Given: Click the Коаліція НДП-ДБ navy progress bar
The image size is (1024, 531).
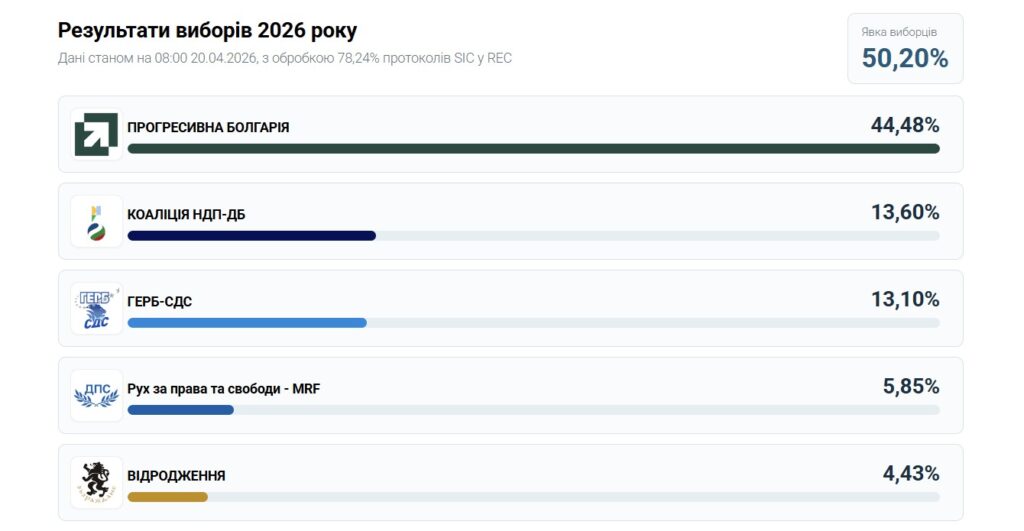Looking at the screenshot, I should pos(251,236).
